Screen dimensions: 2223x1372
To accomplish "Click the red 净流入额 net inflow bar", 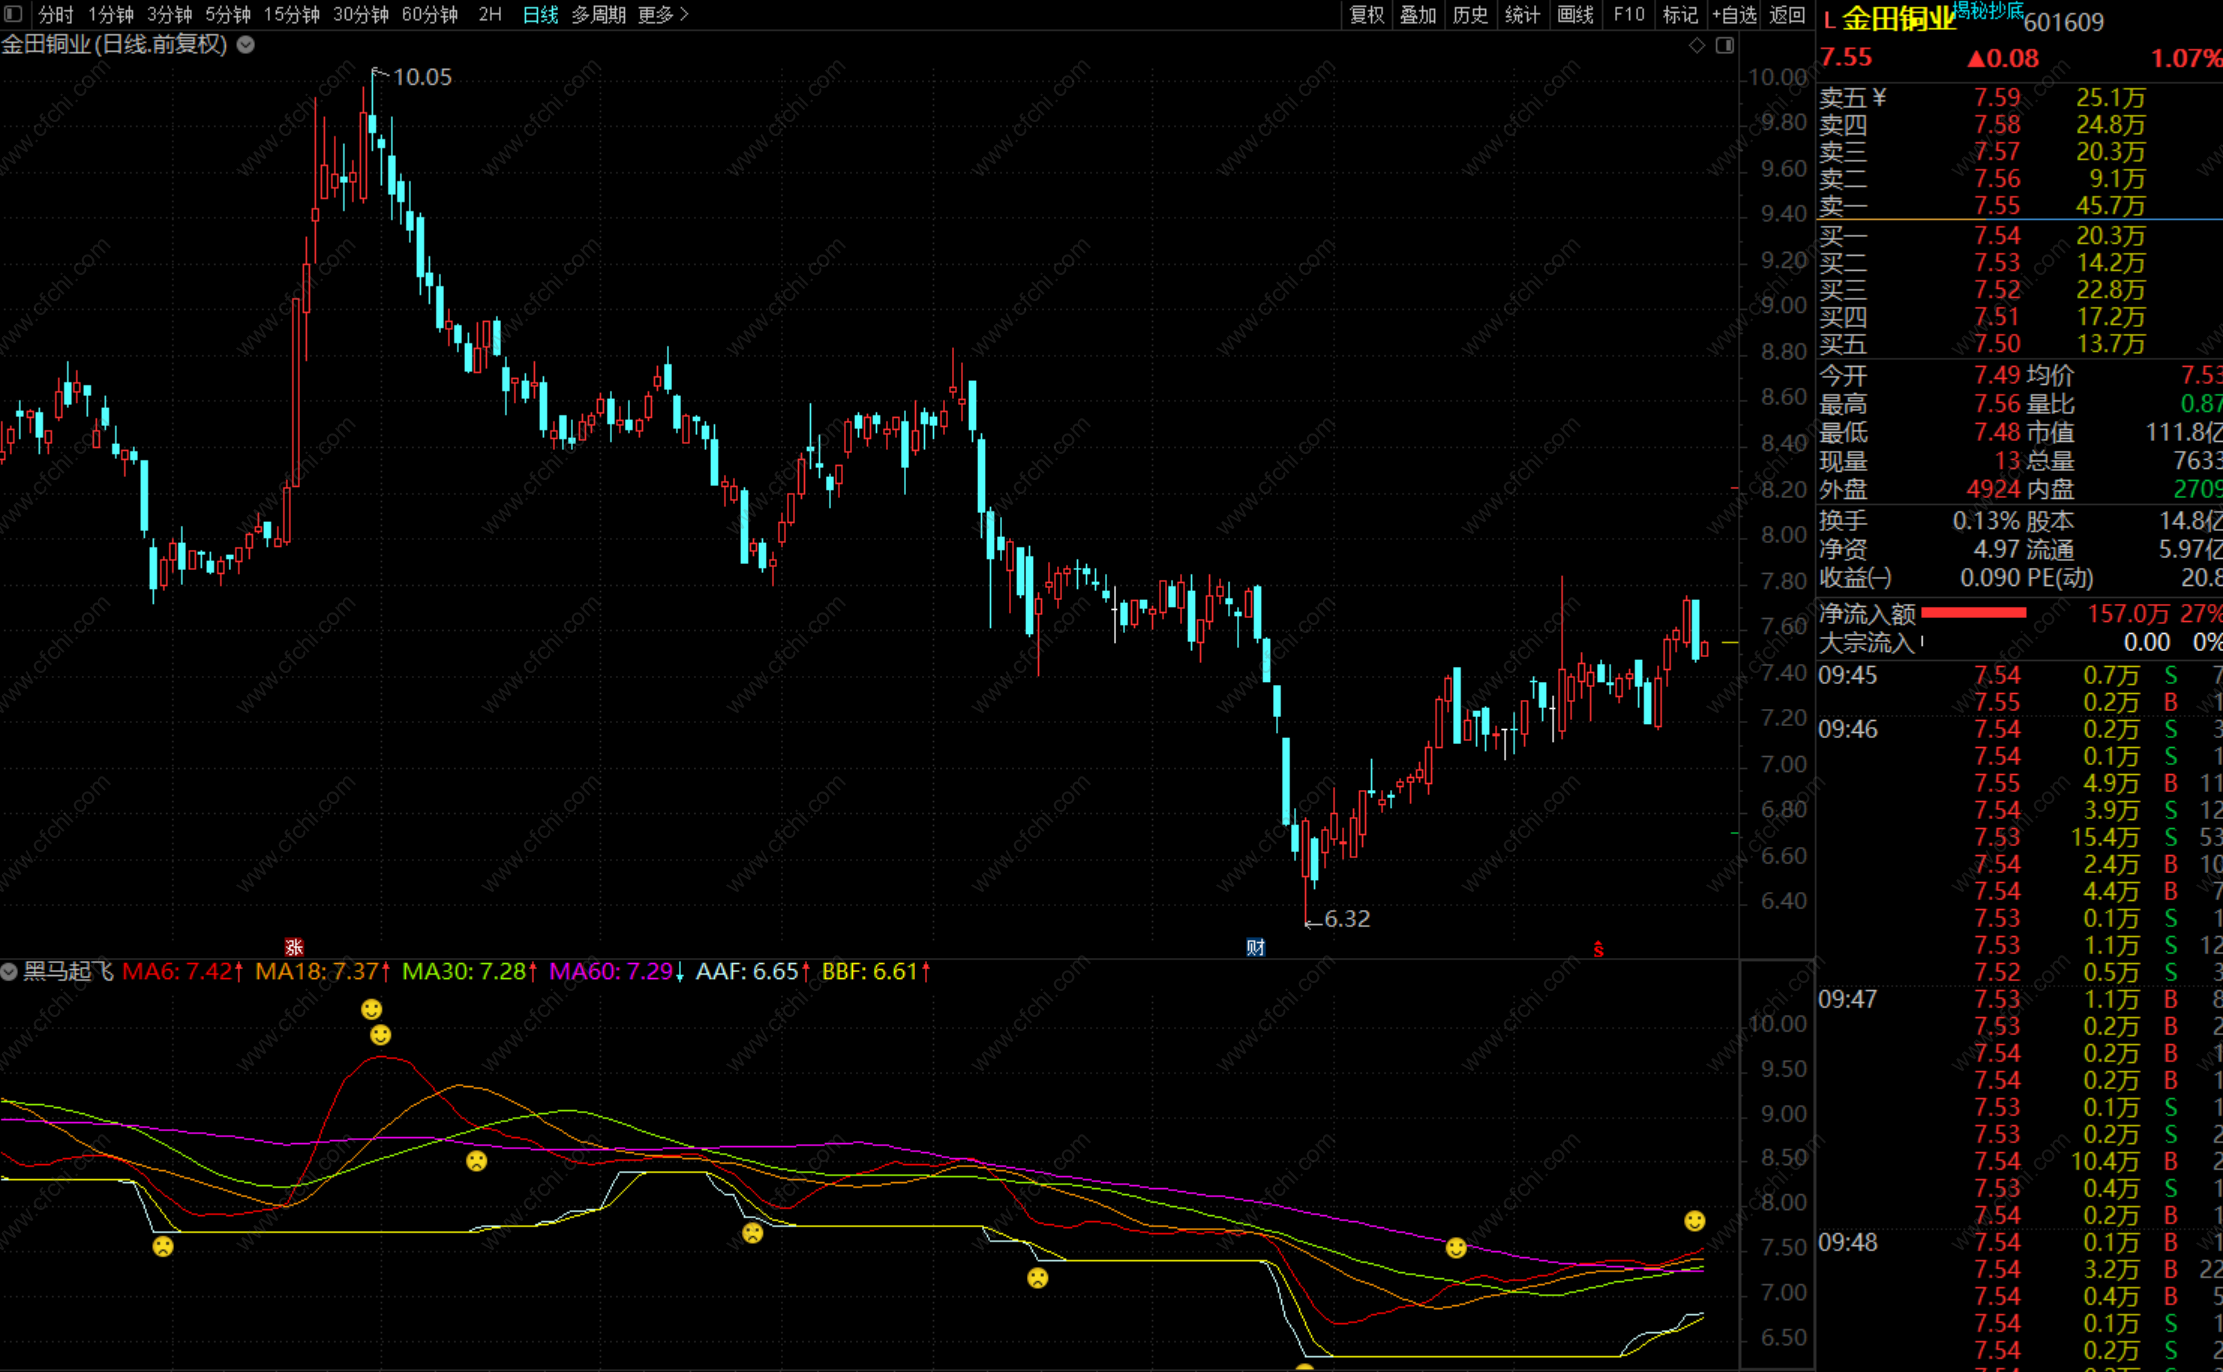I will (x=1973, y=612).
